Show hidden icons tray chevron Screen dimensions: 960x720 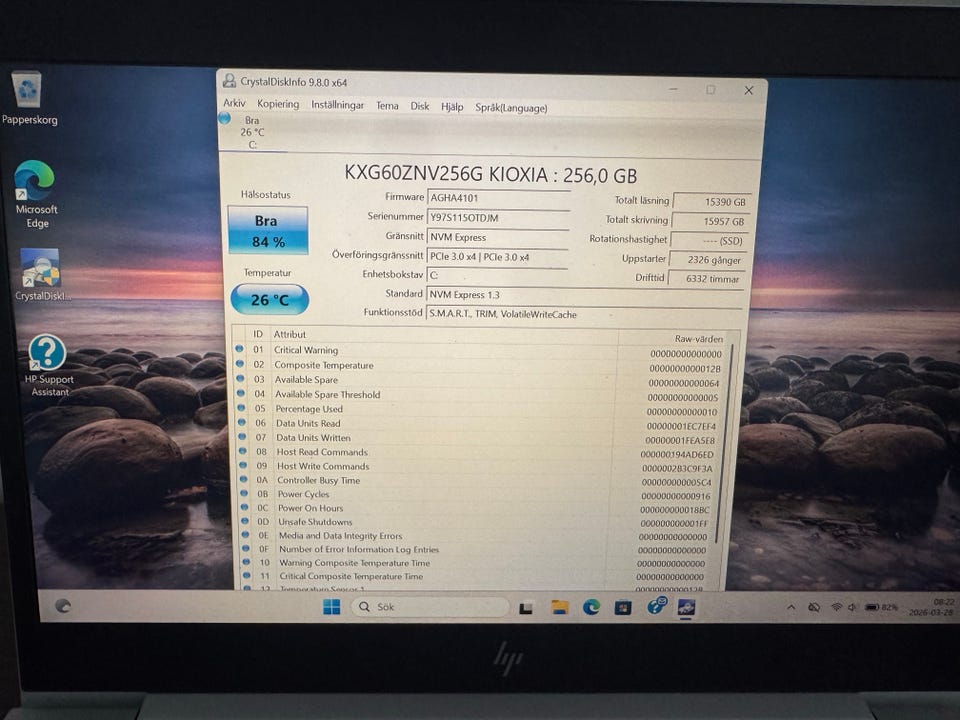791,607
